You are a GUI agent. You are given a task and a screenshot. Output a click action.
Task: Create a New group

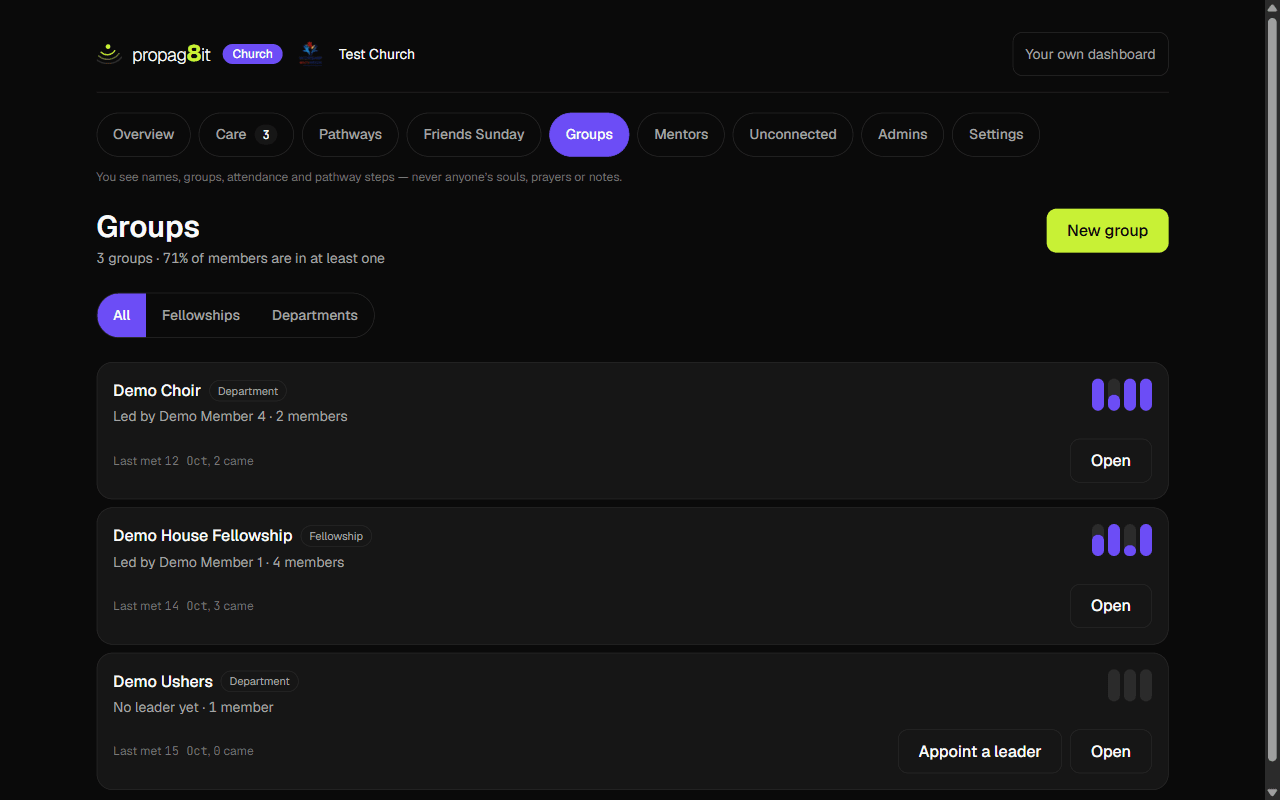(1107, 231)
